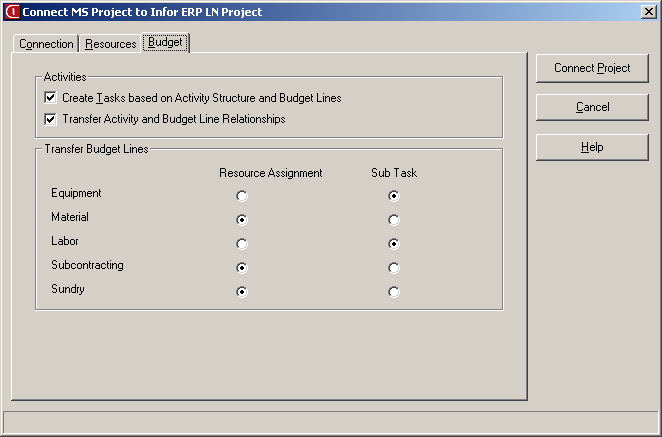Open Help for this dialog
The height and width of the screenshot is (437, 662).
pos(592,147)
